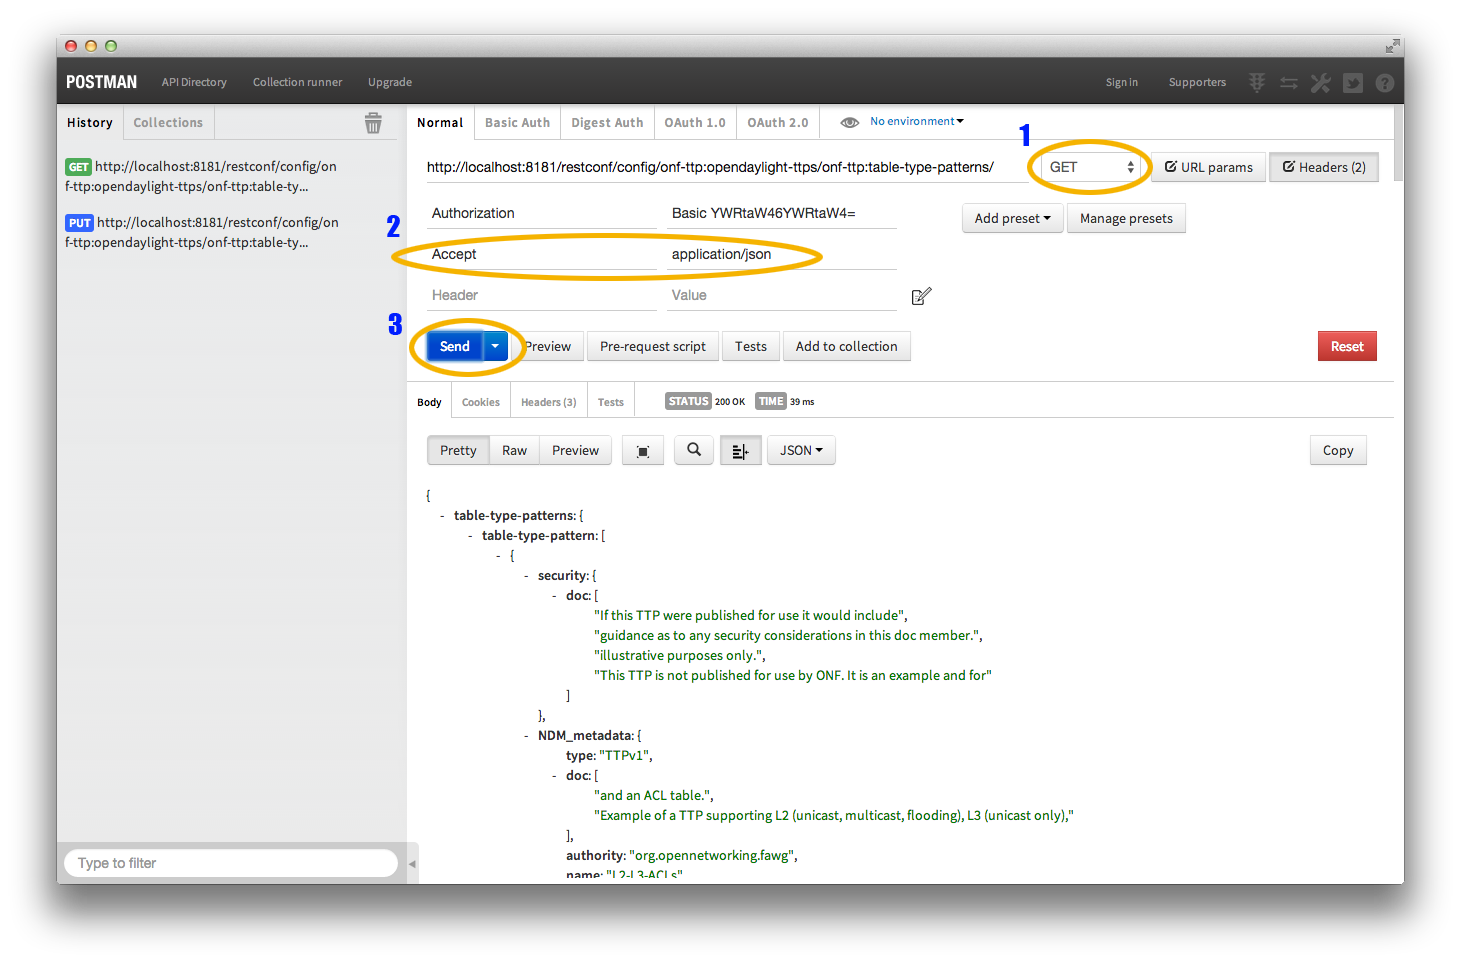
Task: Toggle the URL params editor
Action: pos(1209,167)
